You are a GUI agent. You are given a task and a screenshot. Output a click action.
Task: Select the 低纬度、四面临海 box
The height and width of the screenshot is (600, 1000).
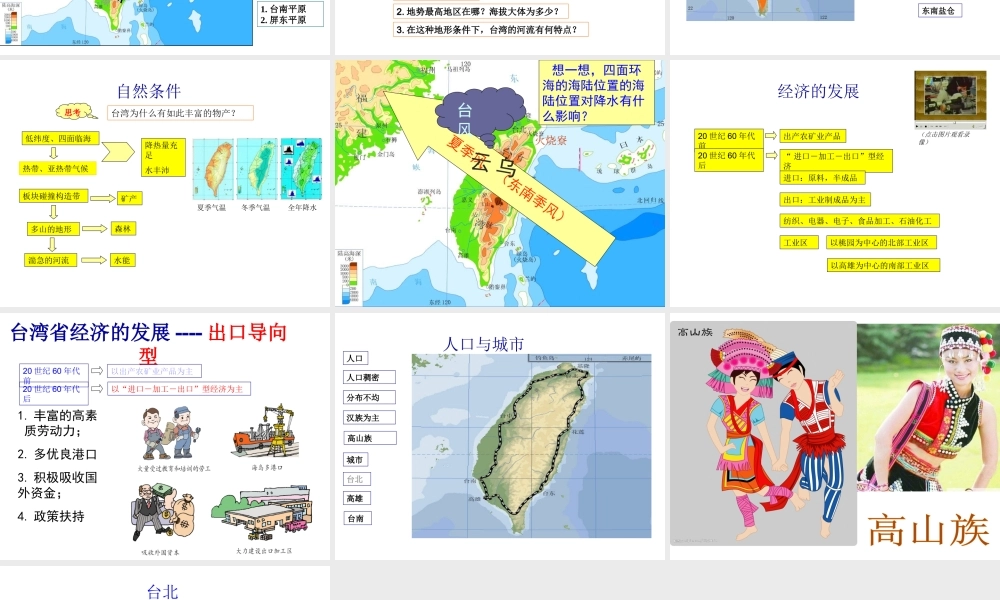click(x=59, y=138)
